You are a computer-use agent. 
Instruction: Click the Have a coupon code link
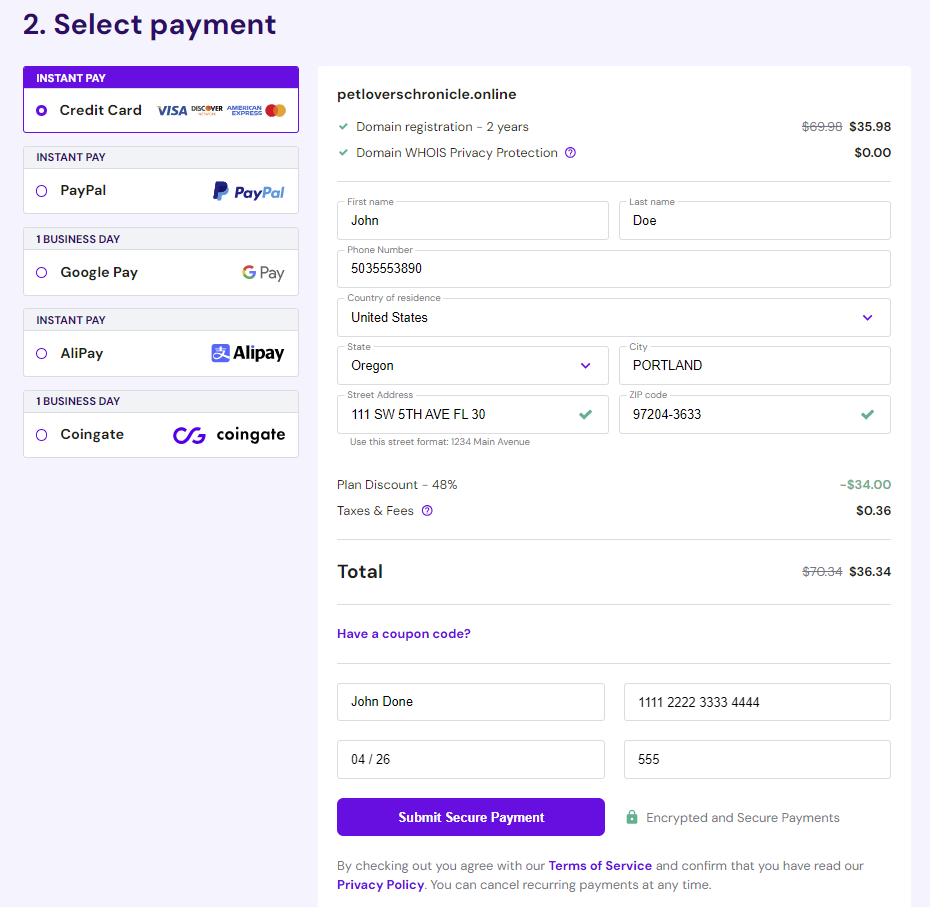(403, 633)
